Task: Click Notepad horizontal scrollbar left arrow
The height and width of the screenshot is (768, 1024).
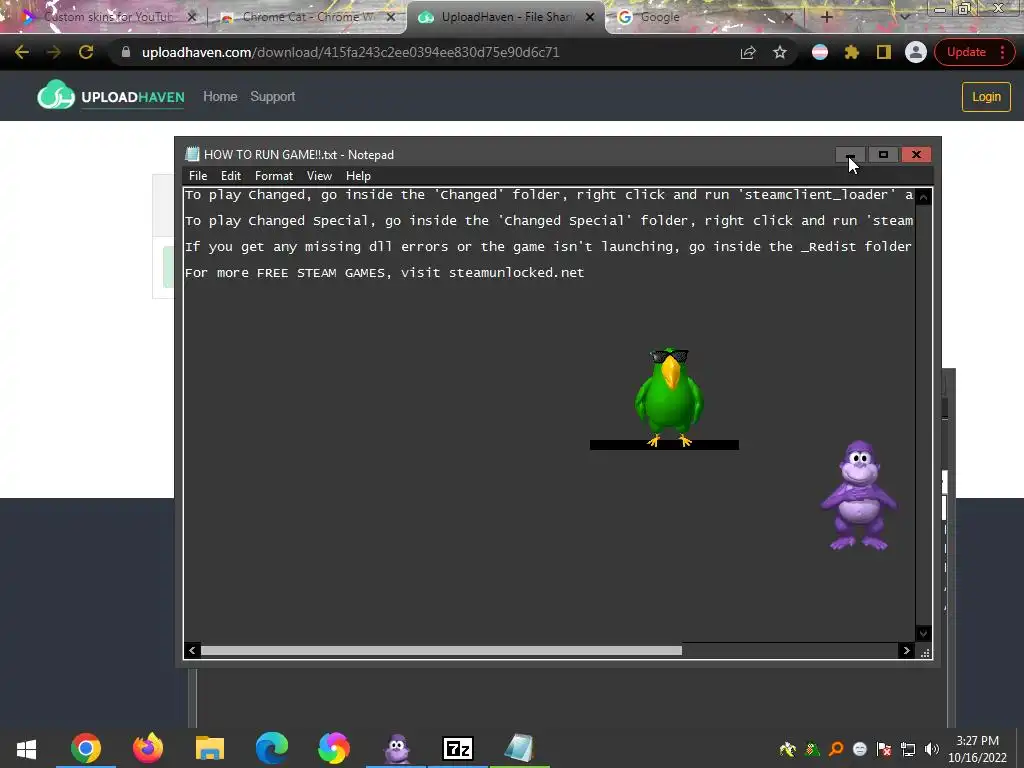Action: (x=192, y=650)
